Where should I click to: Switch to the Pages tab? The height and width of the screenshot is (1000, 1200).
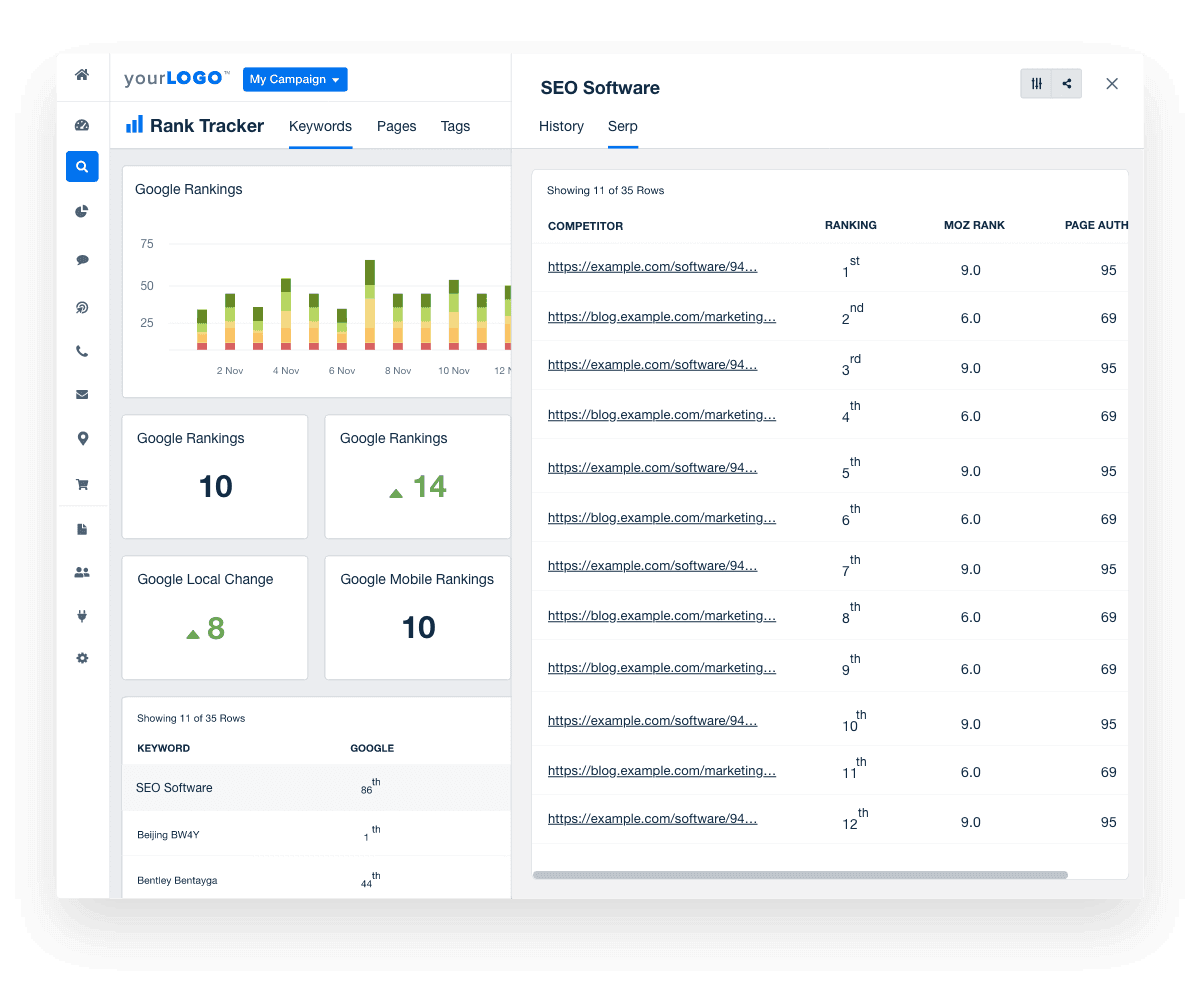pos(396,127)
